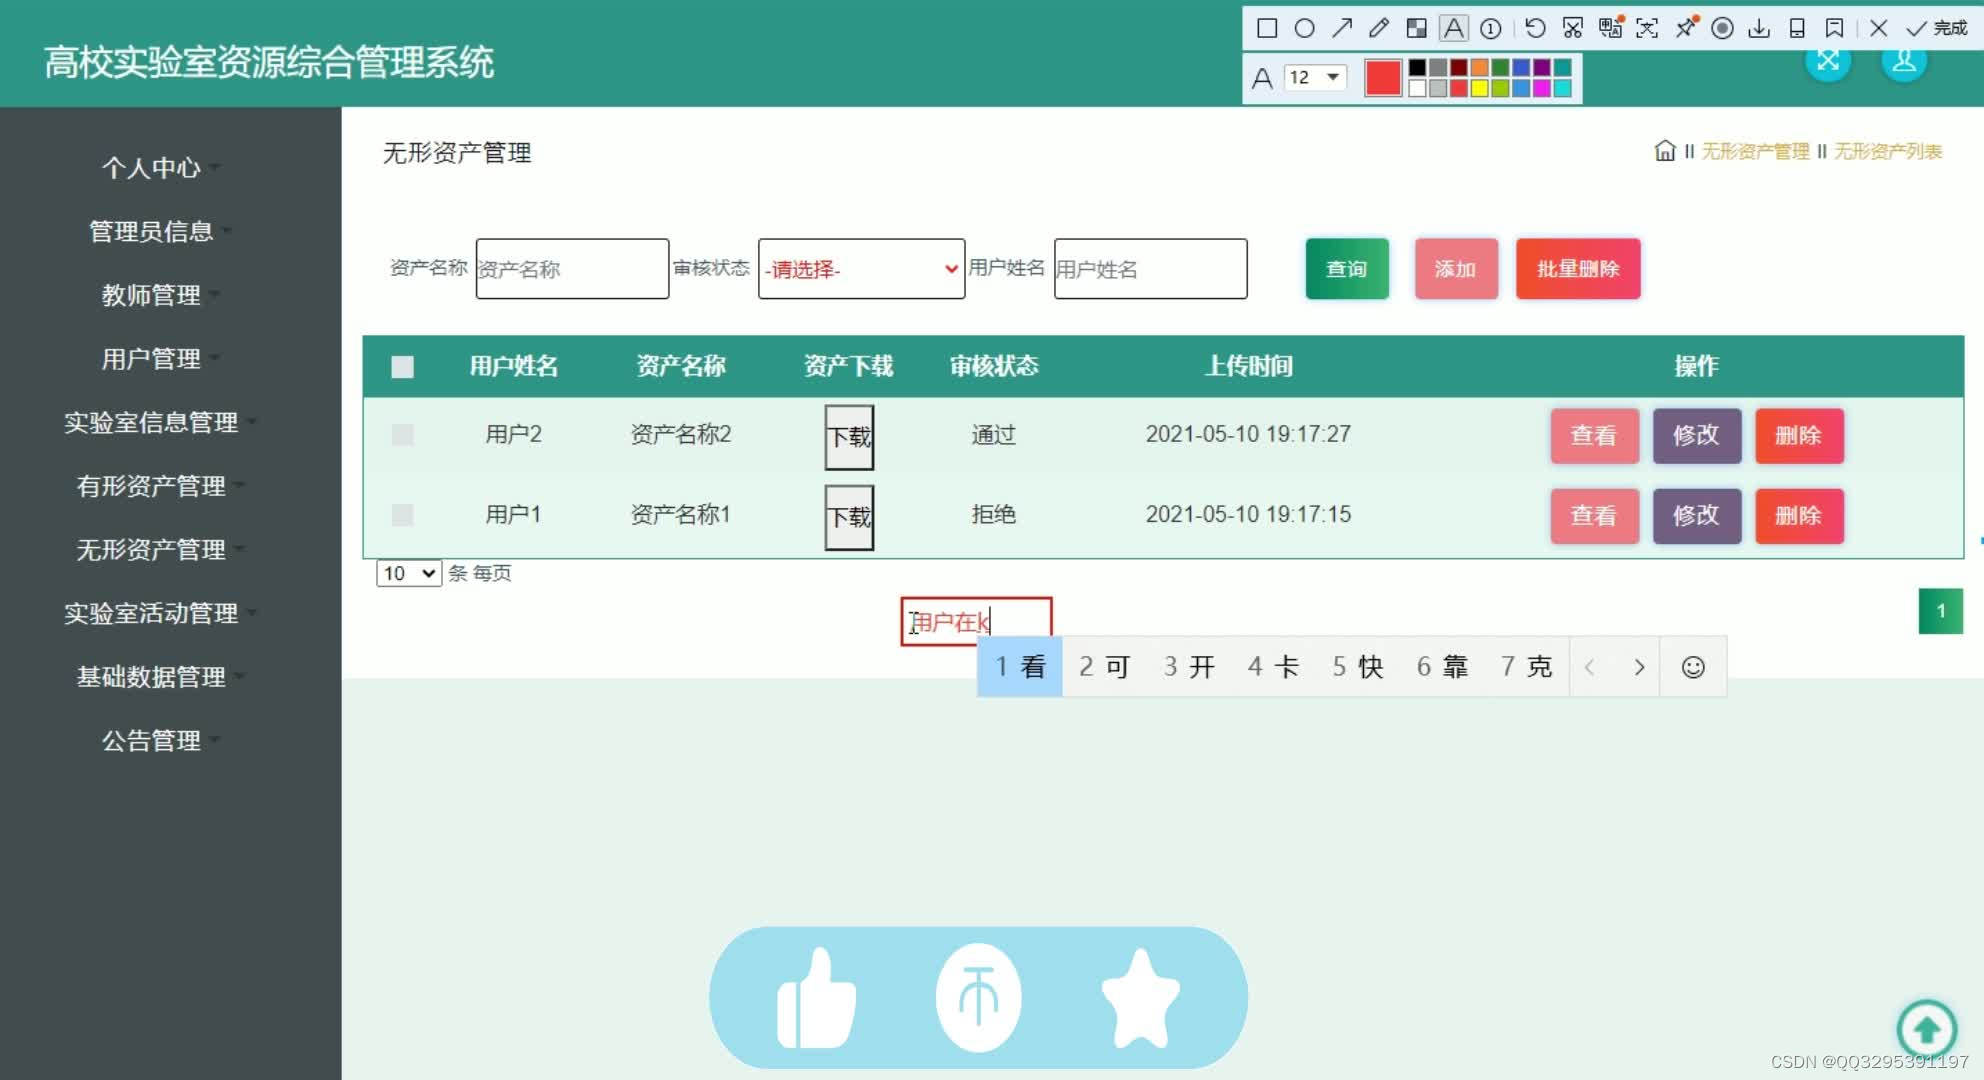
Task: Select the rectangle annotation tool
Action: [x=1266, y=28]
